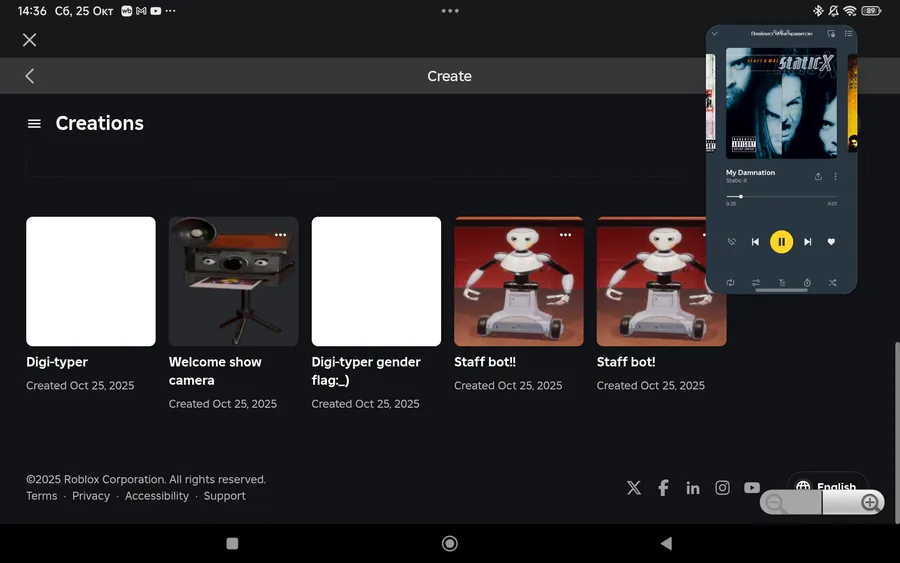Image resolution: width=900 pixels, height=563 pixels.
Task: Open Roblox YouTube social icon
Action: [752, 488]
